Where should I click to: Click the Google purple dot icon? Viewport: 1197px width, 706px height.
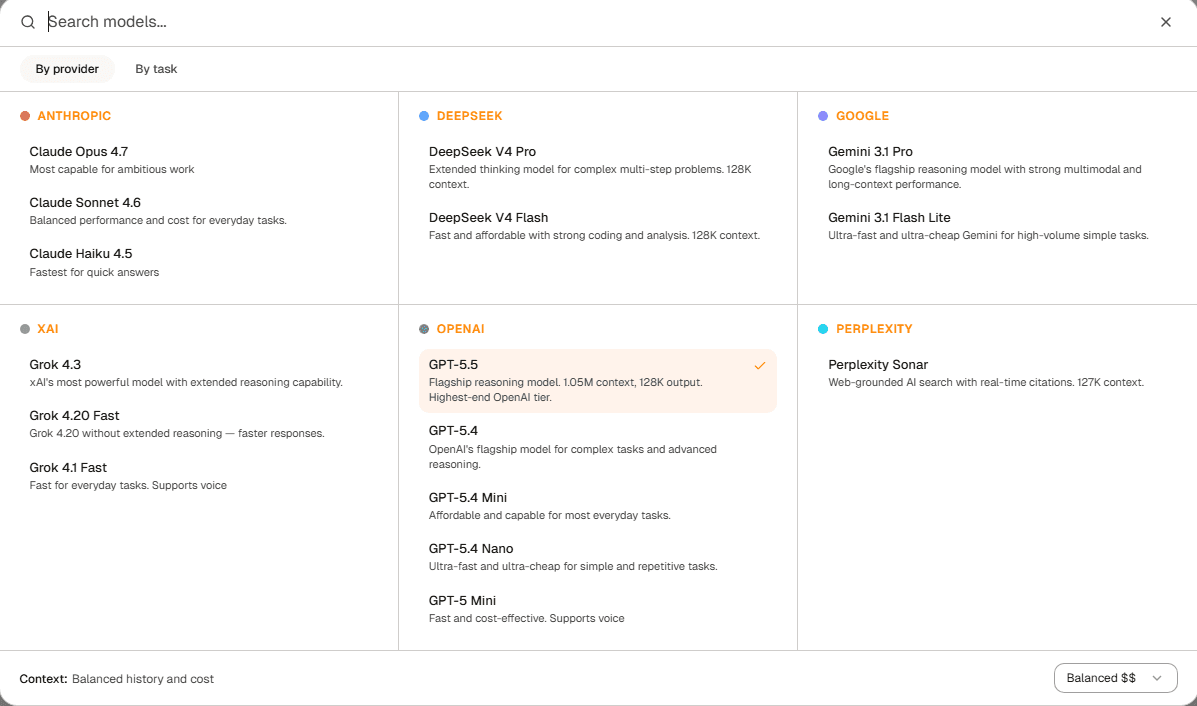click(x=823, y=116)
